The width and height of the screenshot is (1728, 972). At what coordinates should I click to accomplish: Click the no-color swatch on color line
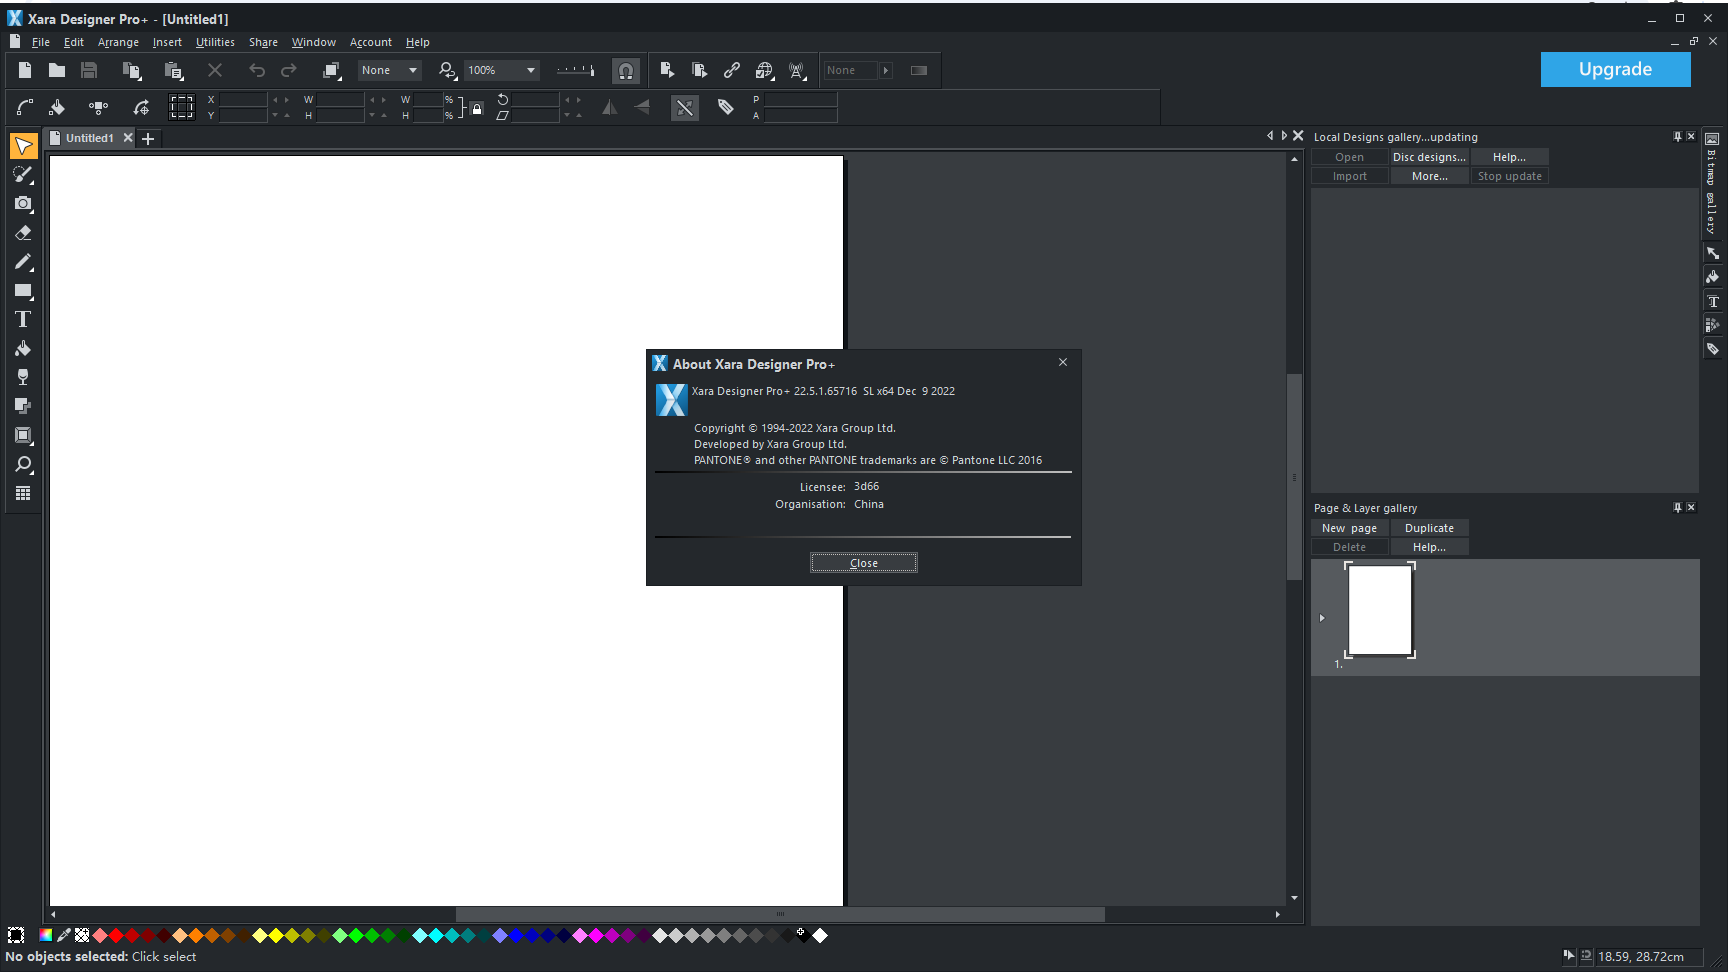coord(82,935)
